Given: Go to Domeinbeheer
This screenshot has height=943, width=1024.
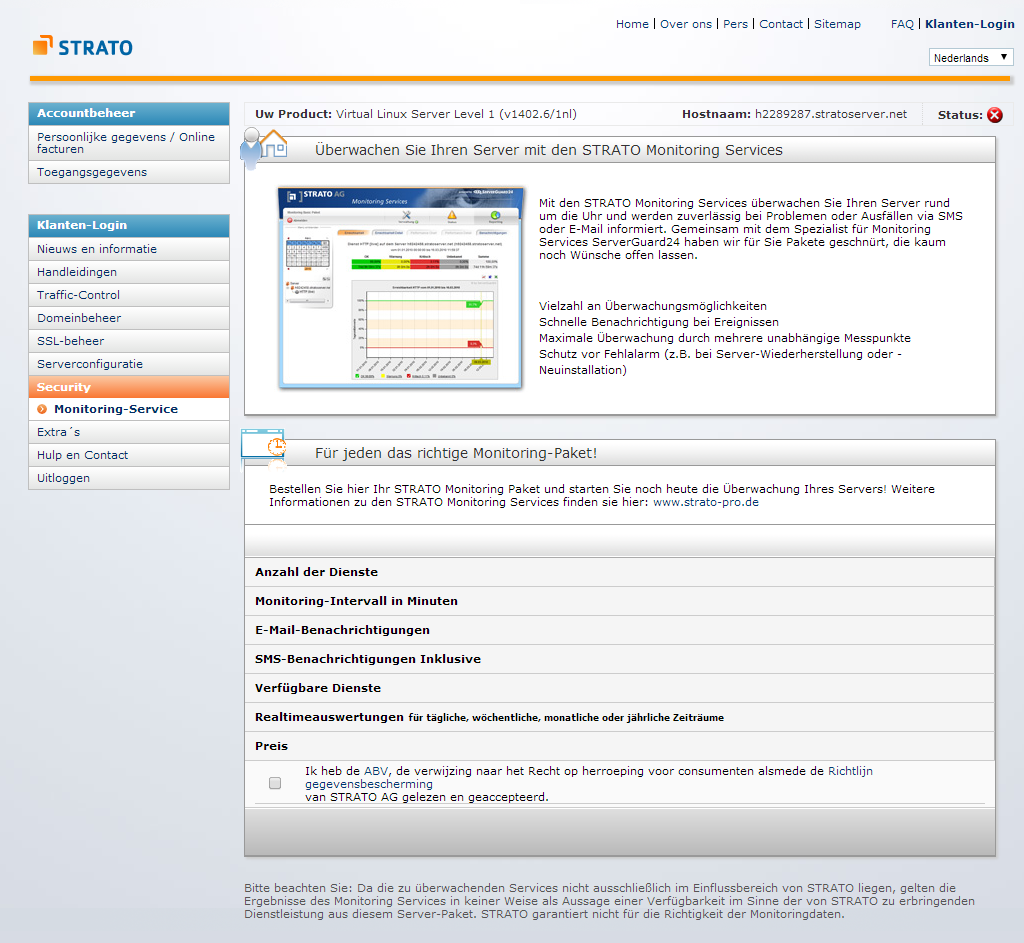Looking at the screenshot, I should (79, 318).
